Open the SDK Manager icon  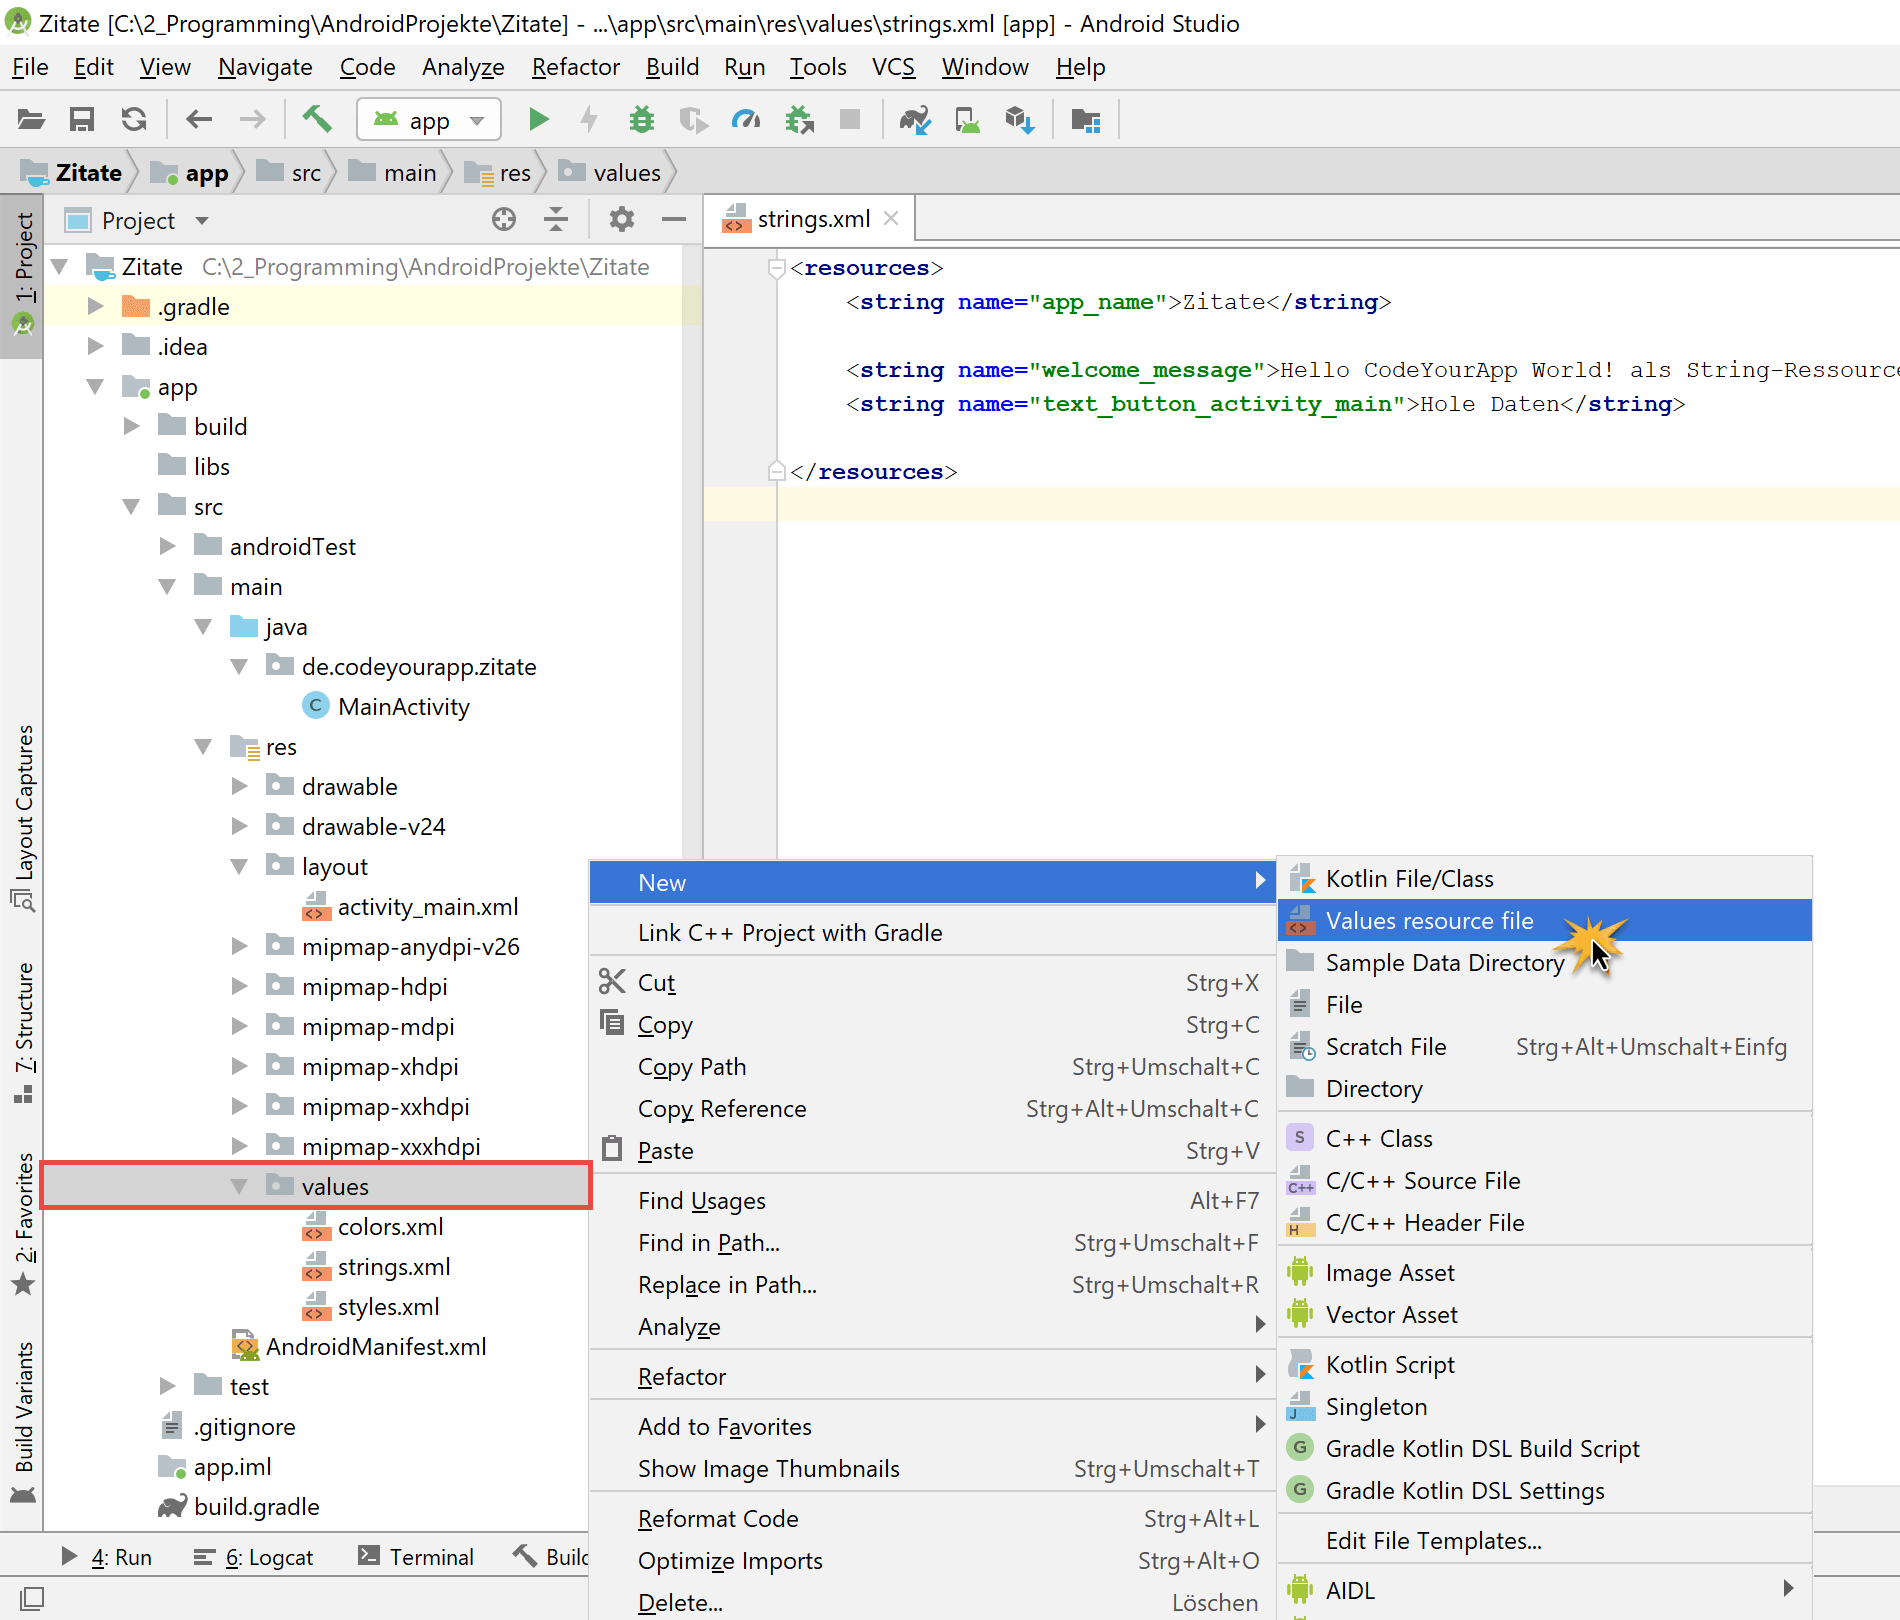(1020, 120)
